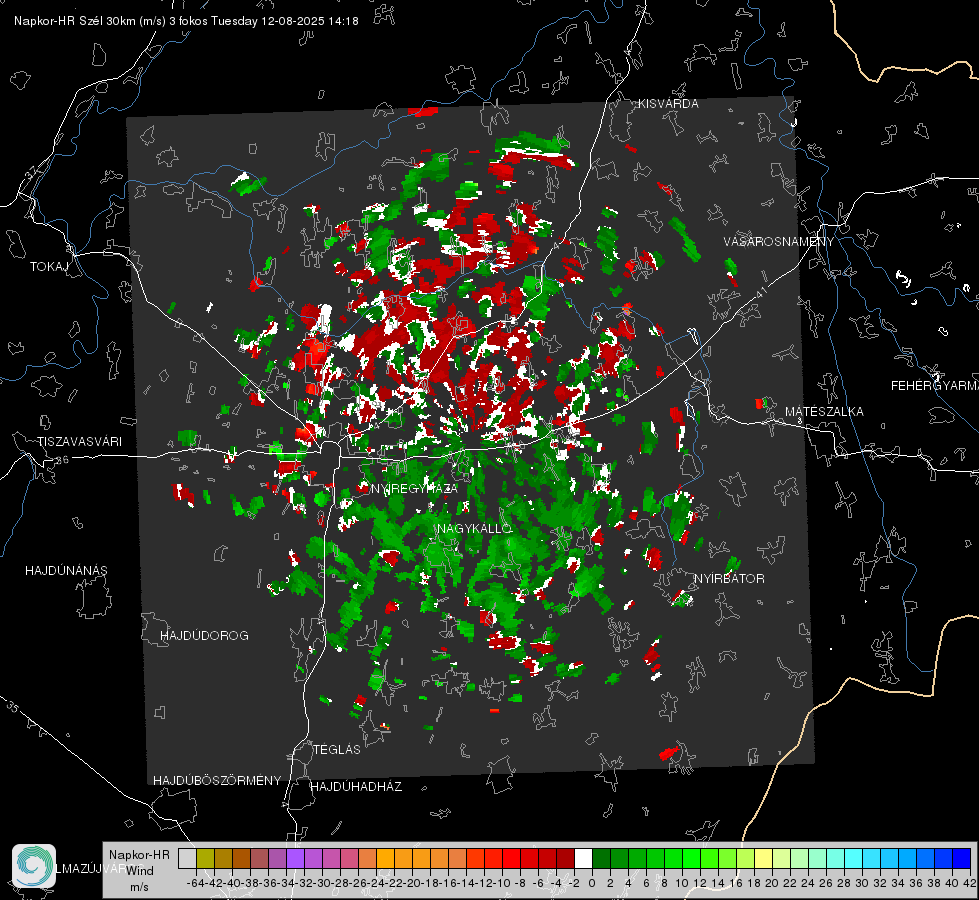Image resolution: width=979 pixels, height=900 pixels.
Task: Click the olive swatch above -64 label
Action: (x=205, y=859)
